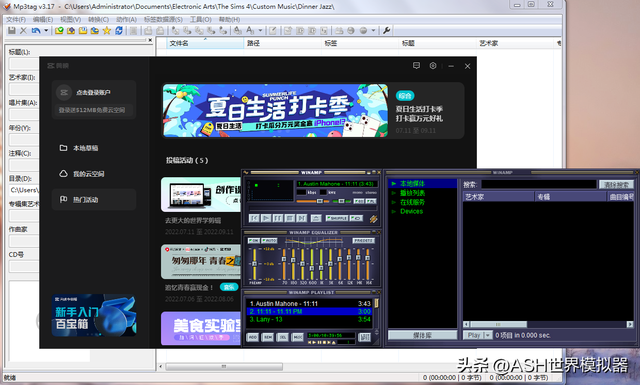
Task: Toggle Winamp SHUFFLE
Action: click(337, 218)
